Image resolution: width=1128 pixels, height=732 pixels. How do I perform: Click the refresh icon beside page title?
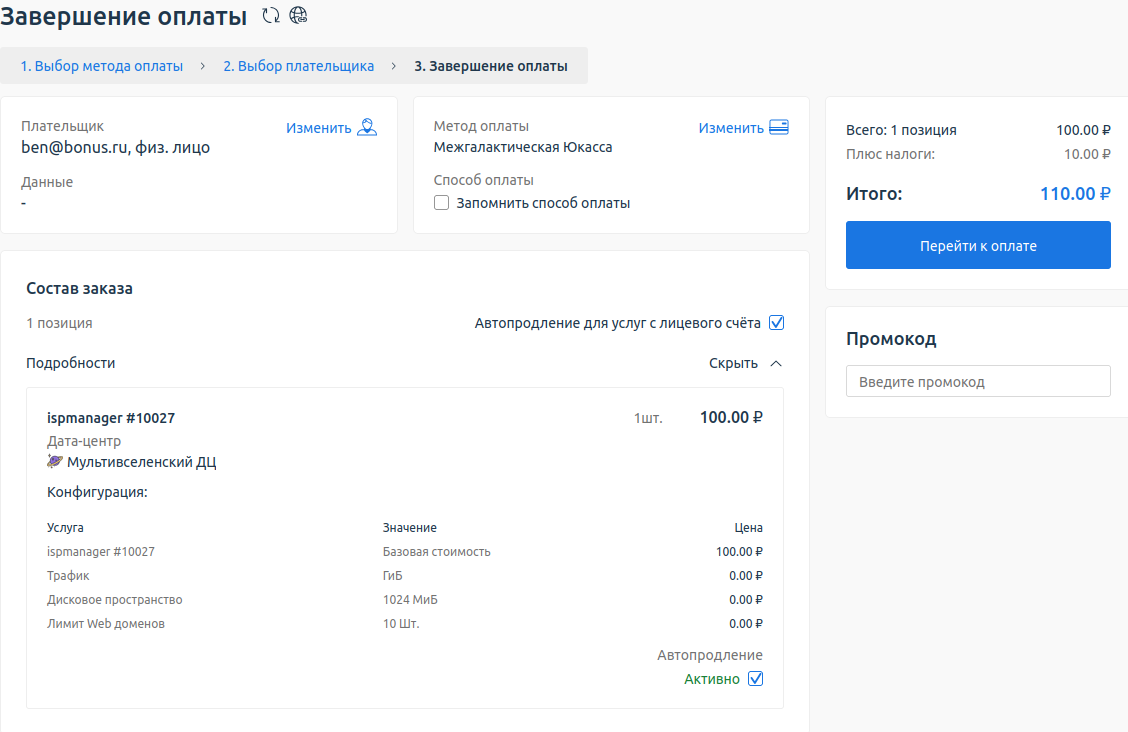270,16
